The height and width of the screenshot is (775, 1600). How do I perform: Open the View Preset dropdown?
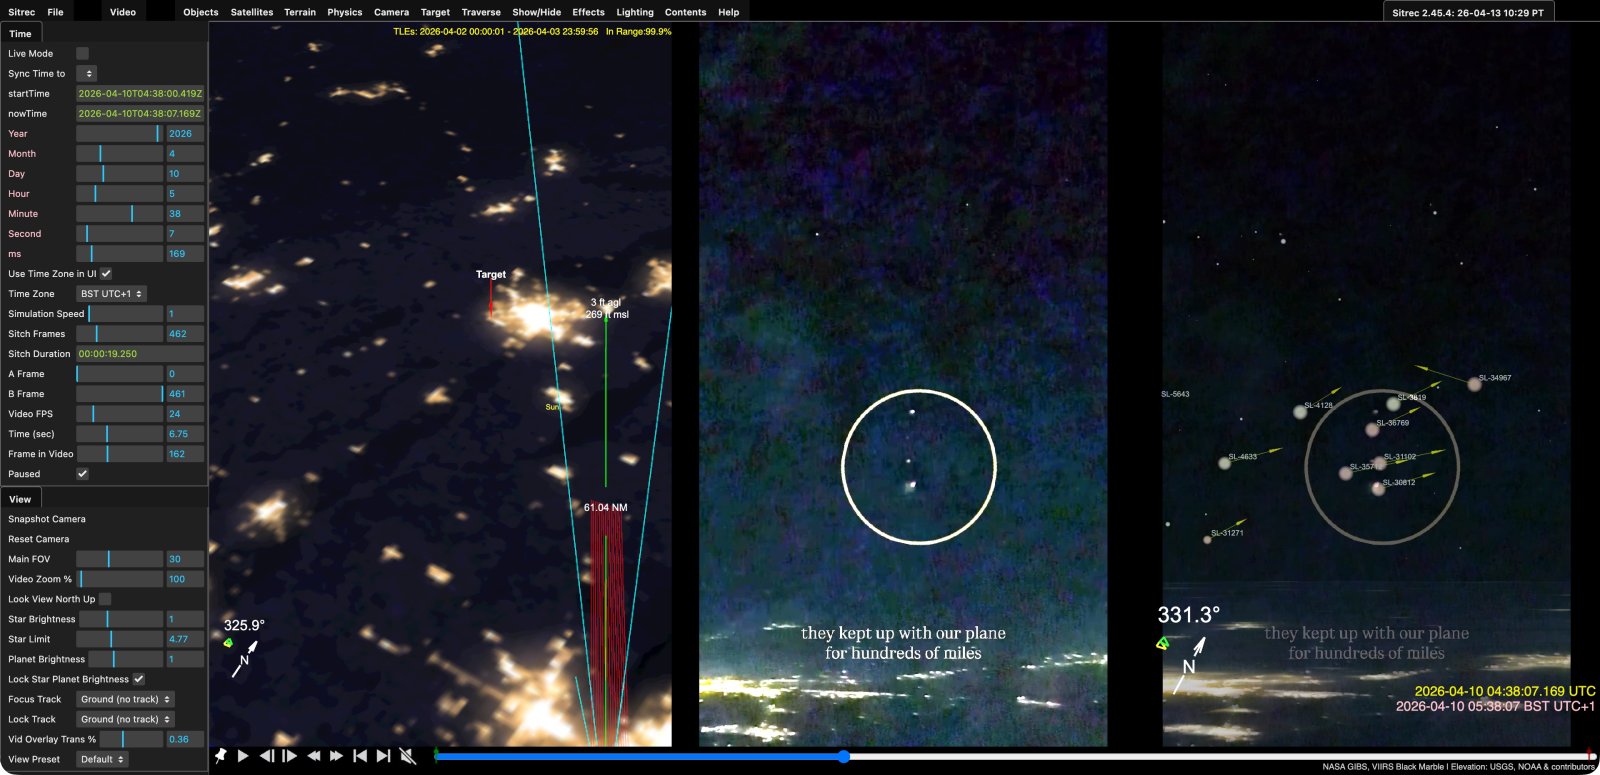(x=102, y=759)
